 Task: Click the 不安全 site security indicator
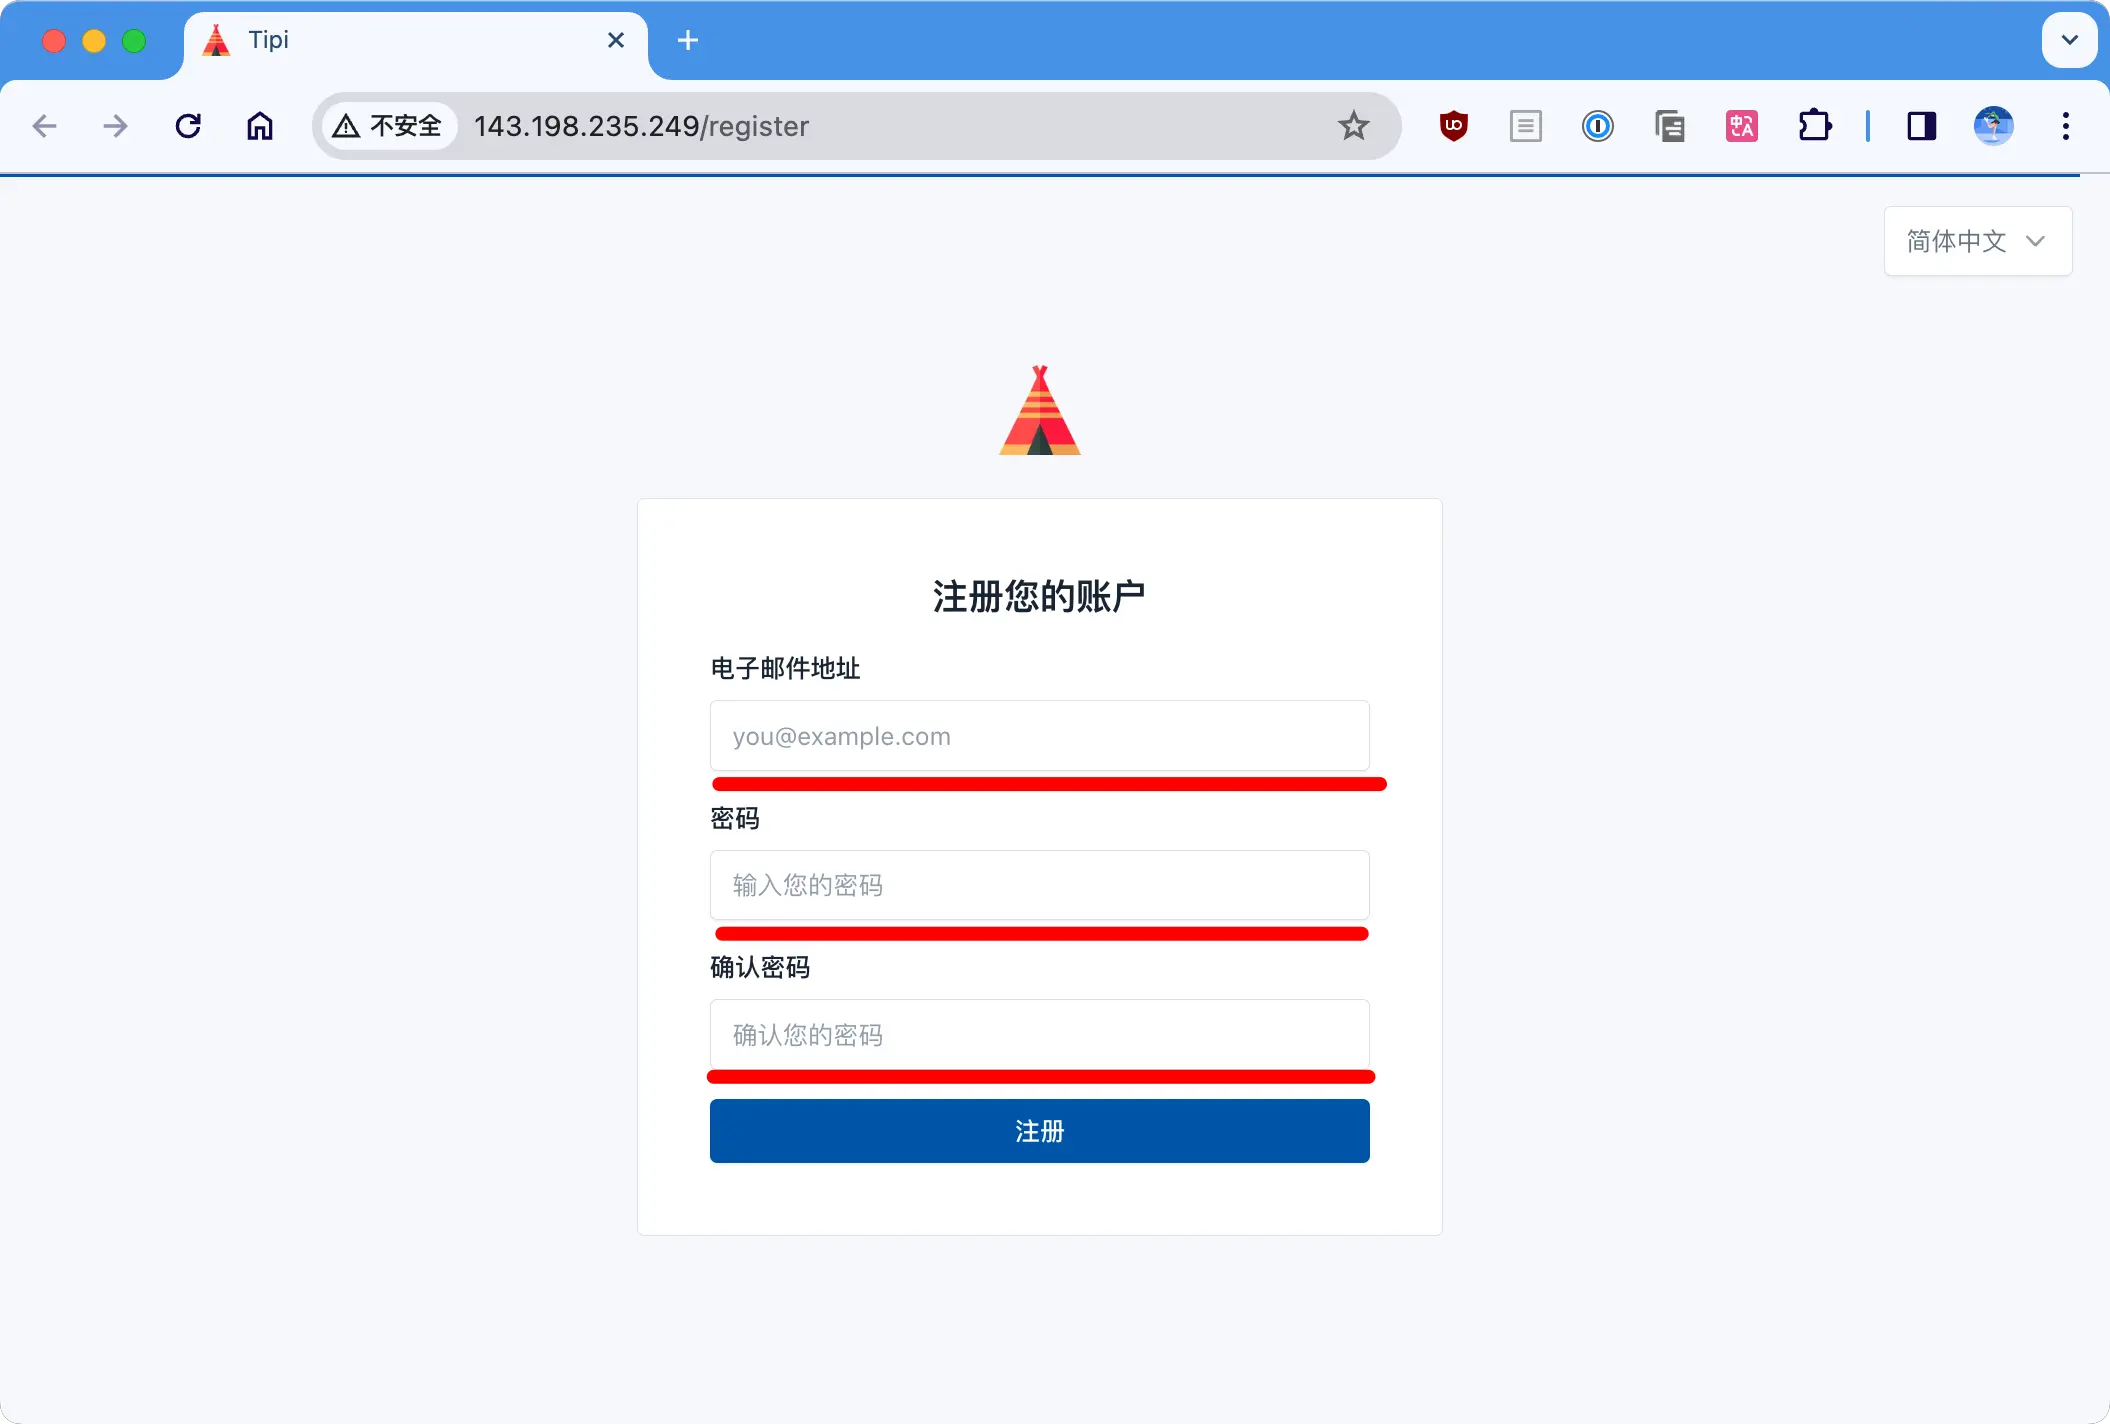pyautogui.click(x=388, y=126)
